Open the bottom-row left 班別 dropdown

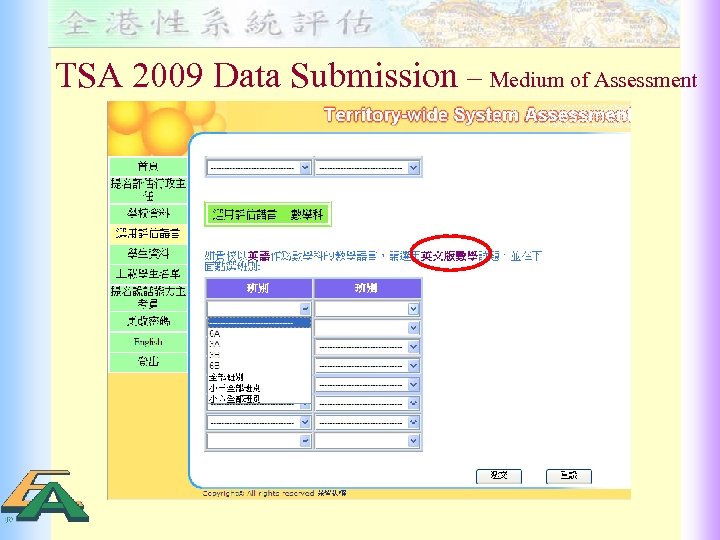pos(259,441)
